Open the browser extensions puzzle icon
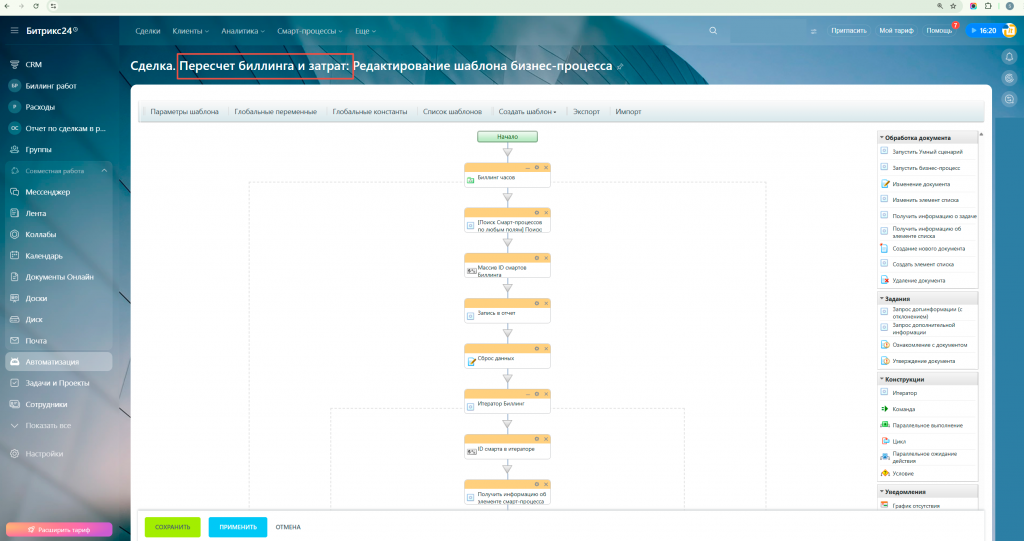The width and height of the screenshot is (1024, 541). click(988, 6)
